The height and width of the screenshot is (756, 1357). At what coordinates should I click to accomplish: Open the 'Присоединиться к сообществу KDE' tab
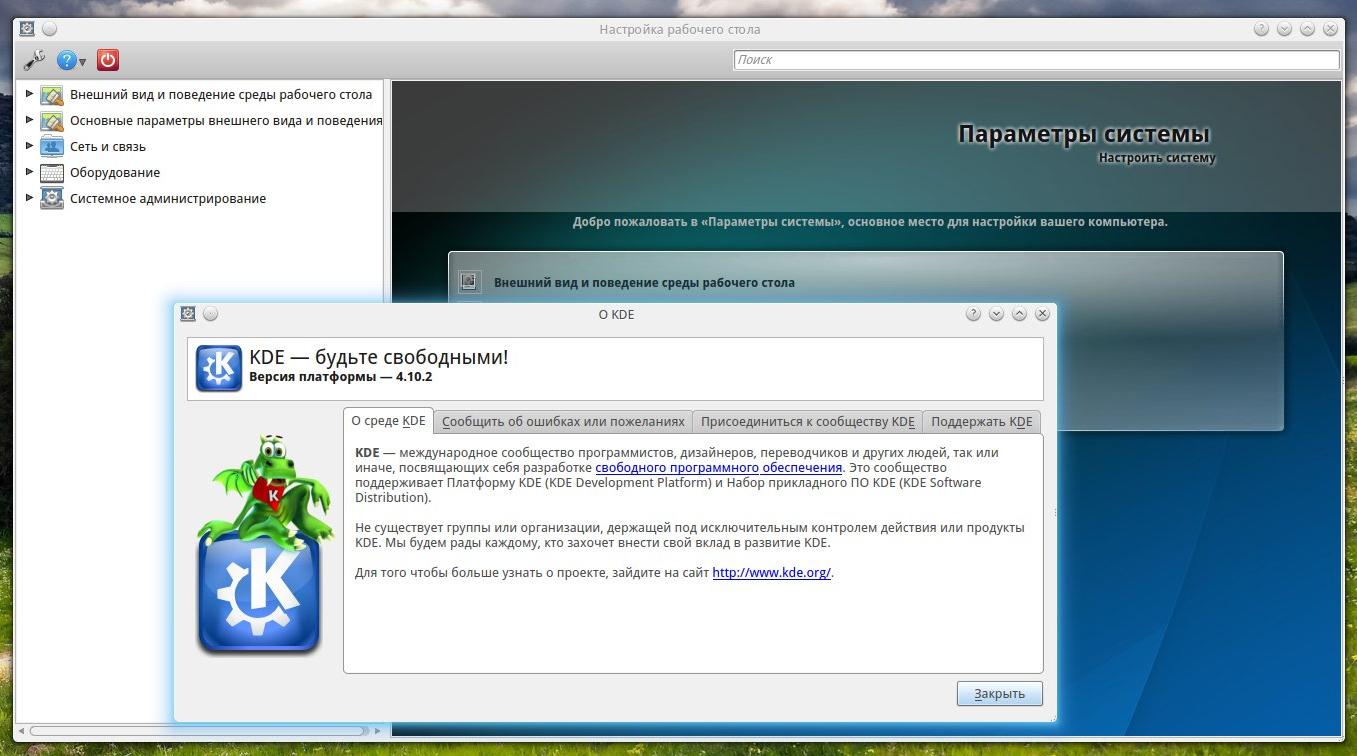click(x=807, y=422)
